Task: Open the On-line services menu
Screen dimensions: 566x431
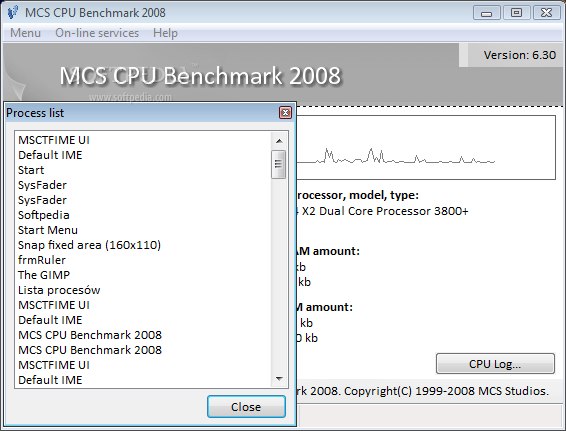Action: point(97,33)
